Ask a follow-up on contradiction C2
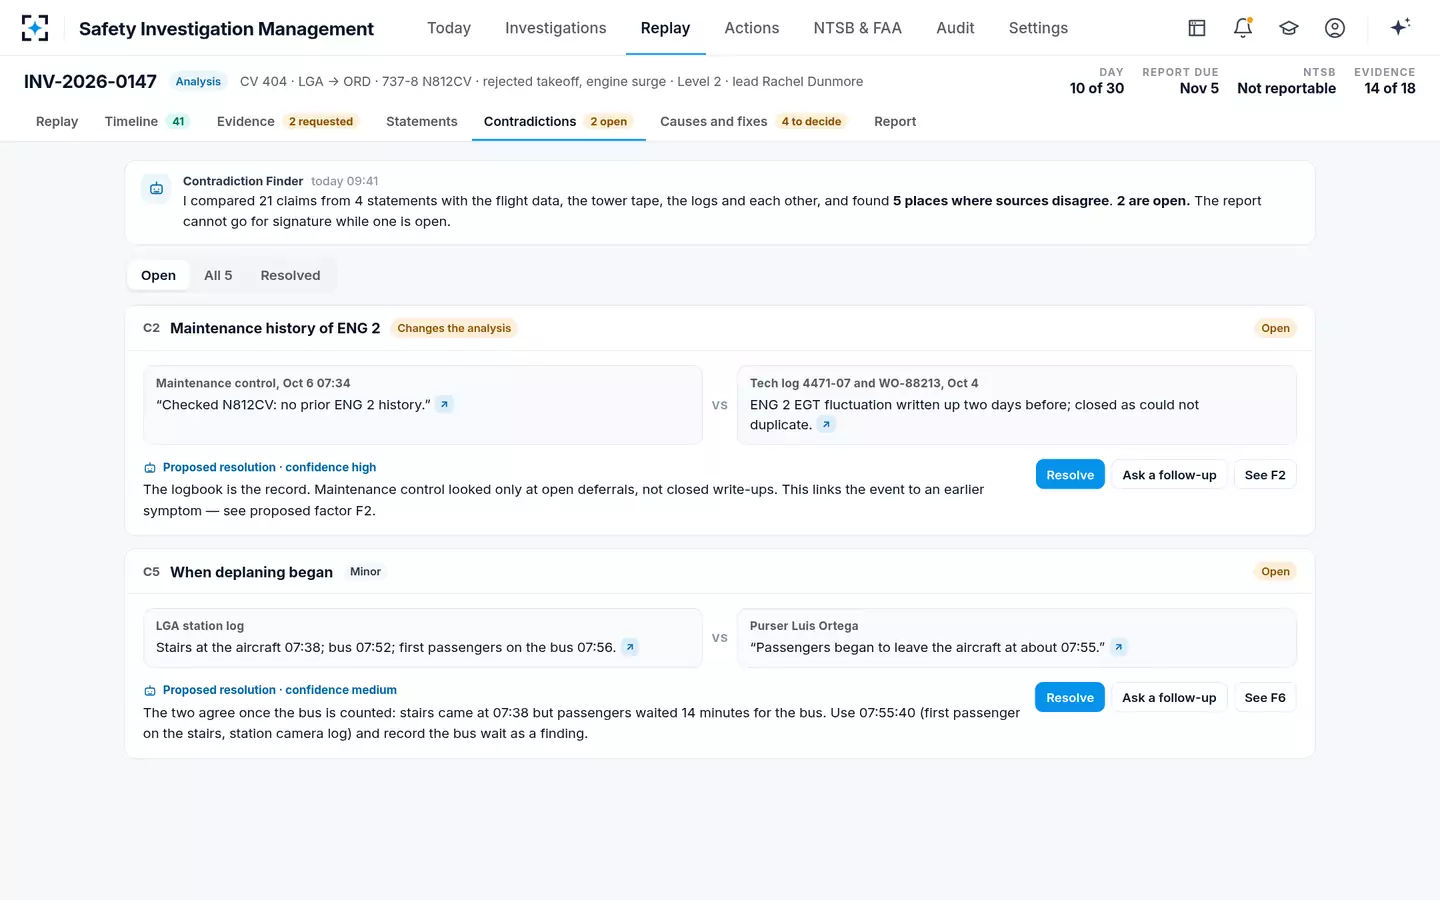This screenshot has width=1440, height=900. click(x=1169, y=475)
